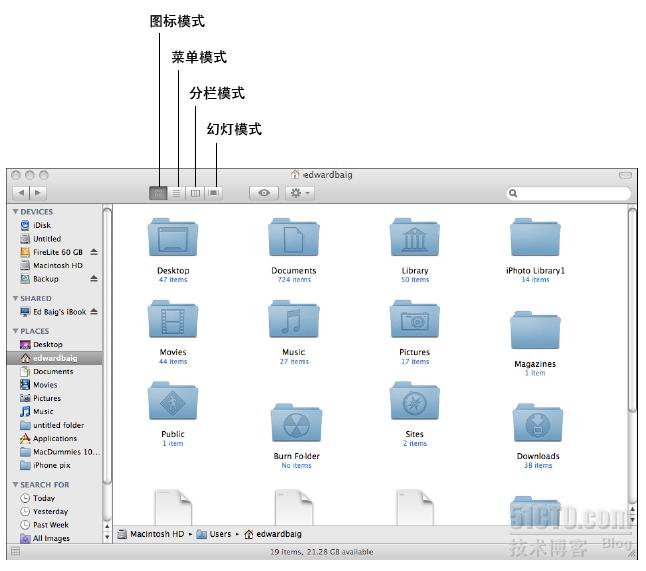Image resolution: width=646 pixels, height=571 pixels.
Task: Click Users in the path bar
Action: 214,534
